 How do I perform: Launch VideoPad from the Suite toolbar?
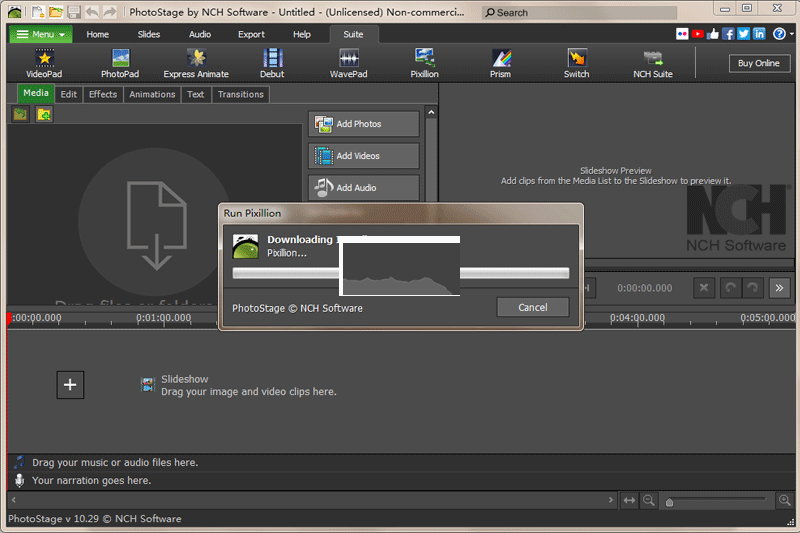[x=43, y=63]
